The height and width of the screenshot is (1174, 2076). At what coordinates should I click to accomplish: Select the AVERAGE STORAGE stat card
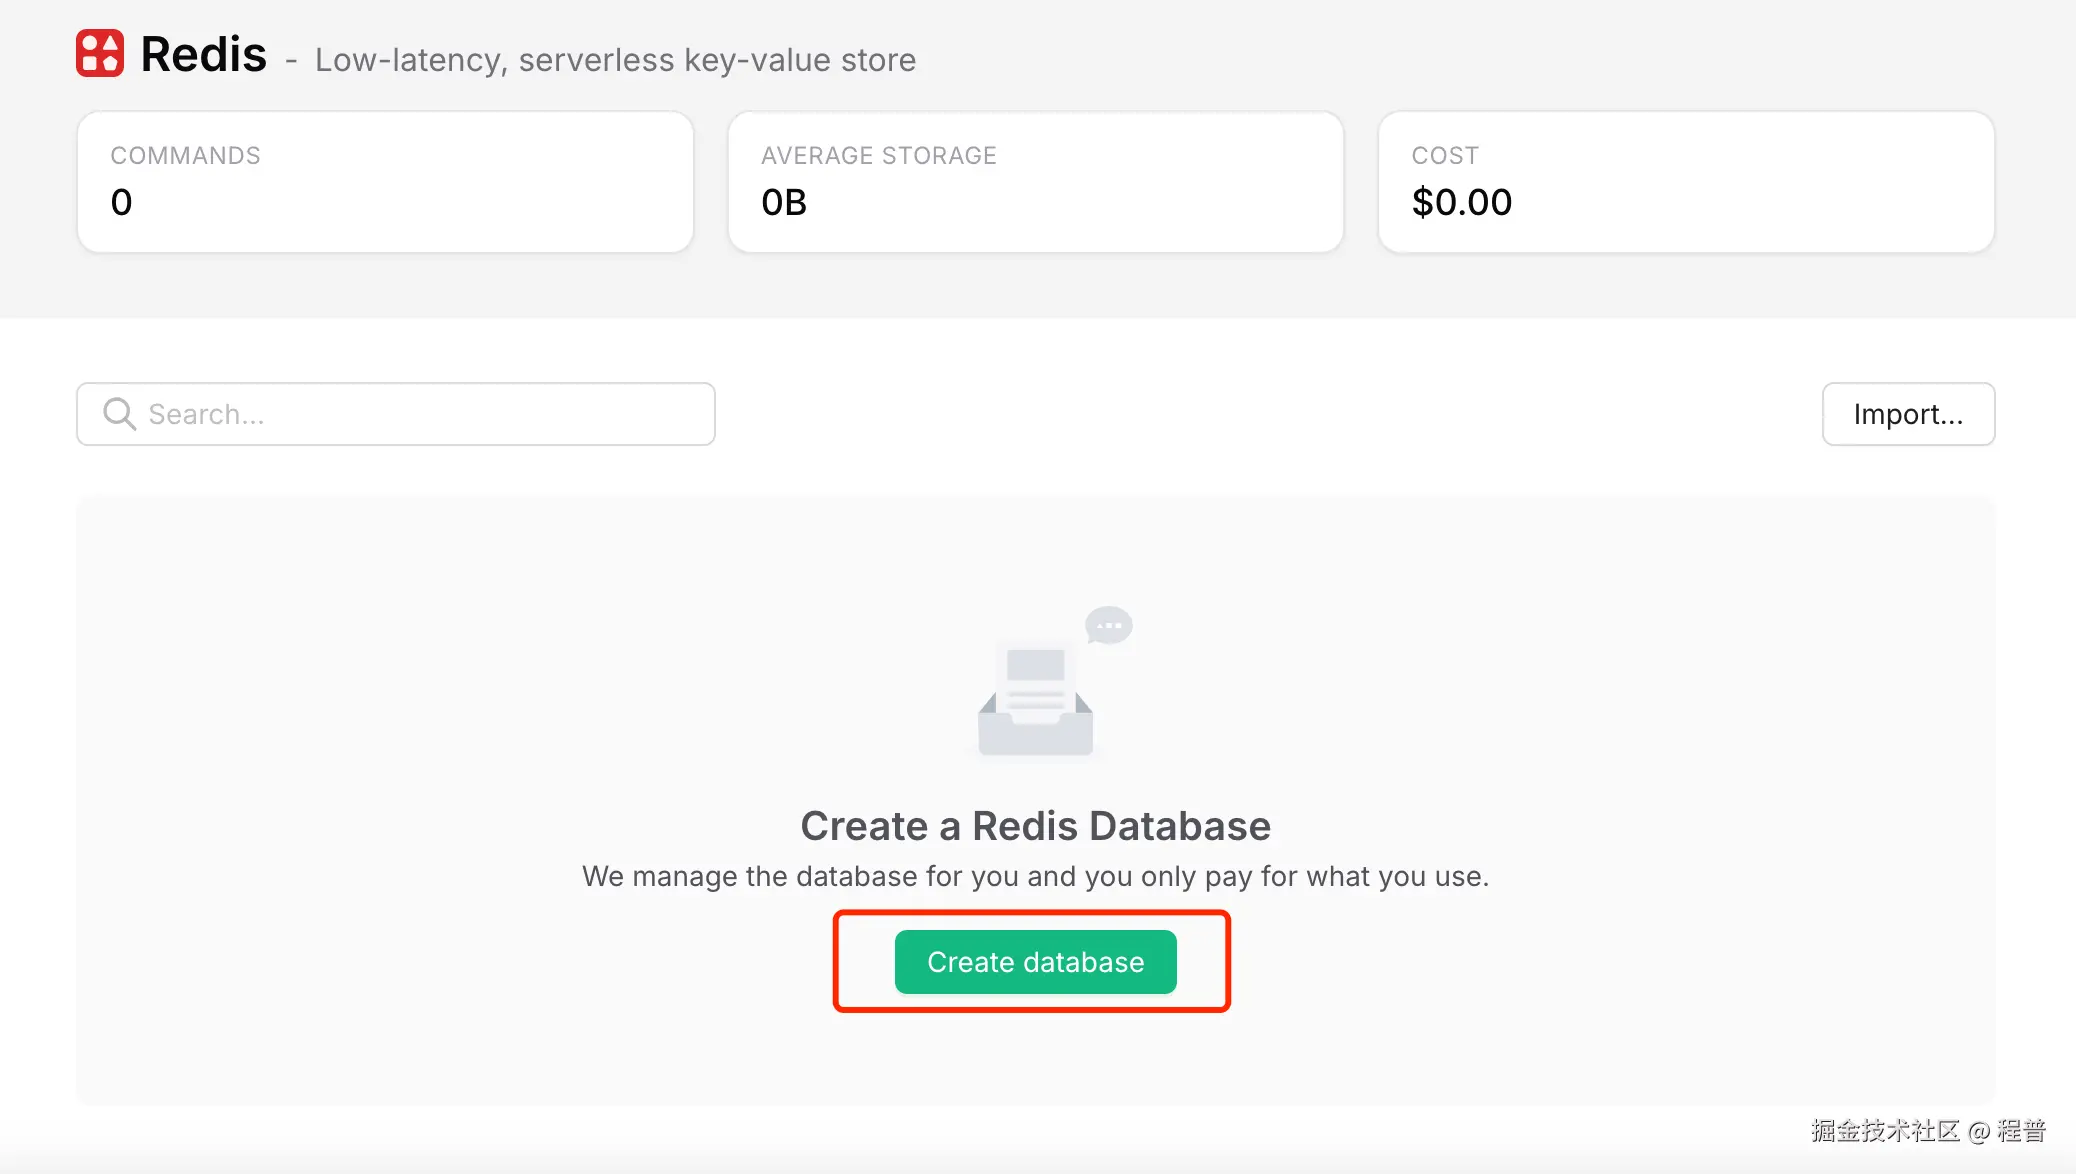[1036, 181]
